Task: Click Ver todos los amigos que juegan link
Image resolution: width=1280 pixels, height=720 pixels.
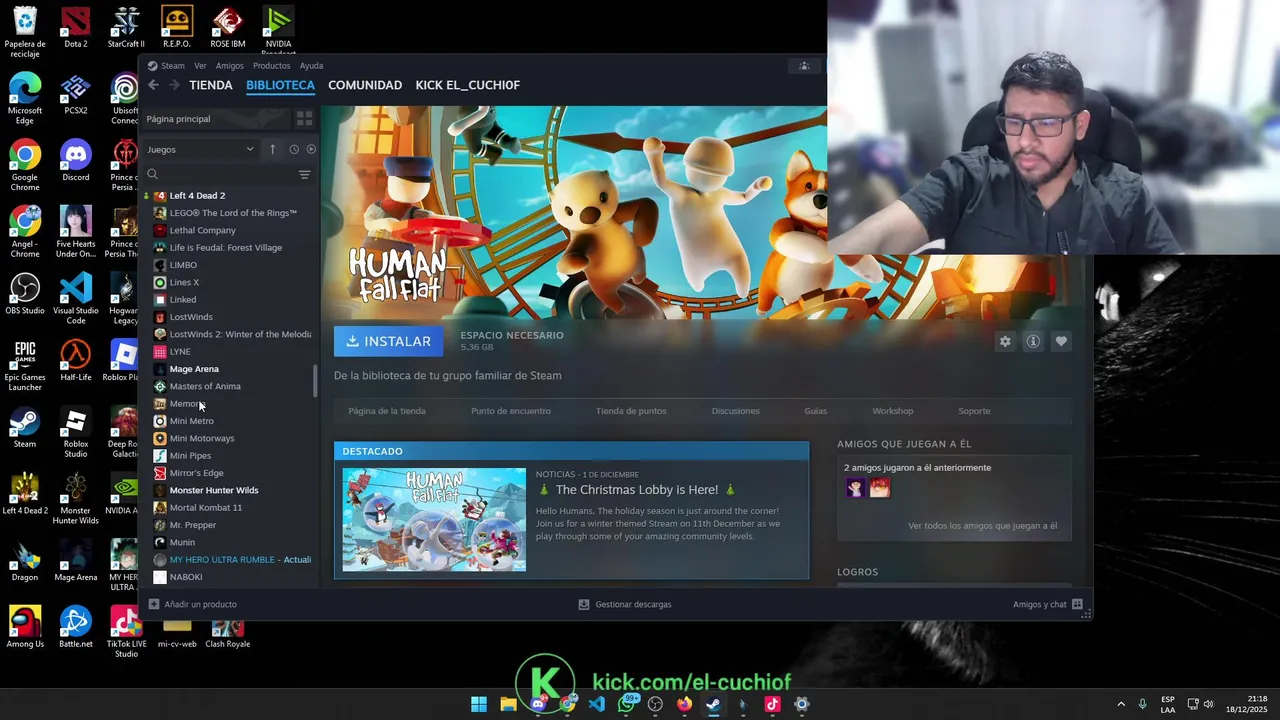Action: pyautogui.click(x=982, y=526)
